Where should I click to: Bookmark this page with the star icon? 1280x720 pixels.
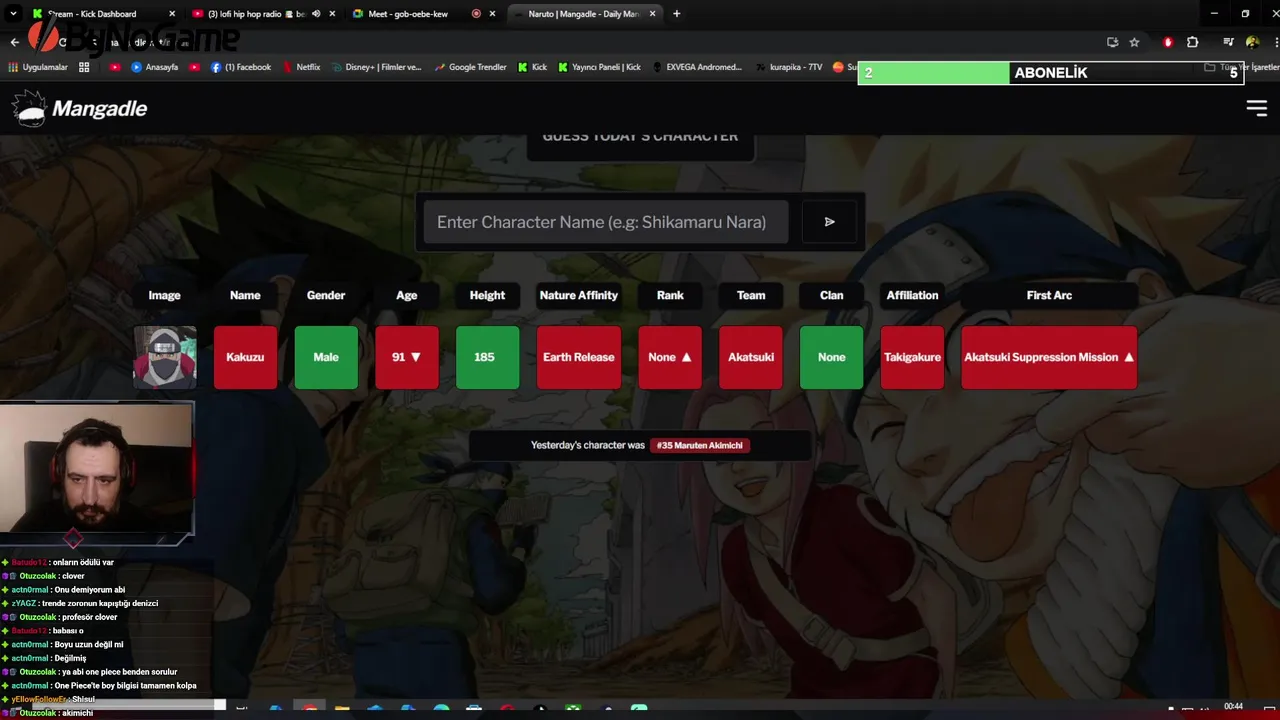1134,42
